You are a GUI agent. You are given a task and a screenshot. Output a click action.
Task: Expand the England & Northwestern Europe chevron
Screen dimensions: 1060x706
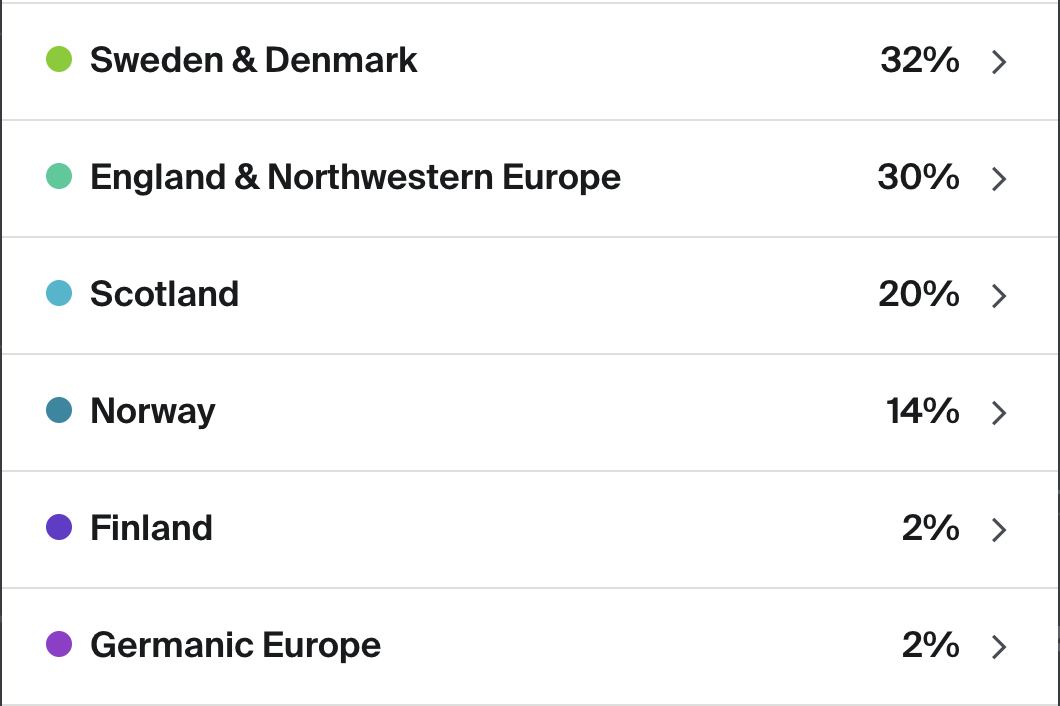point(998,179)
